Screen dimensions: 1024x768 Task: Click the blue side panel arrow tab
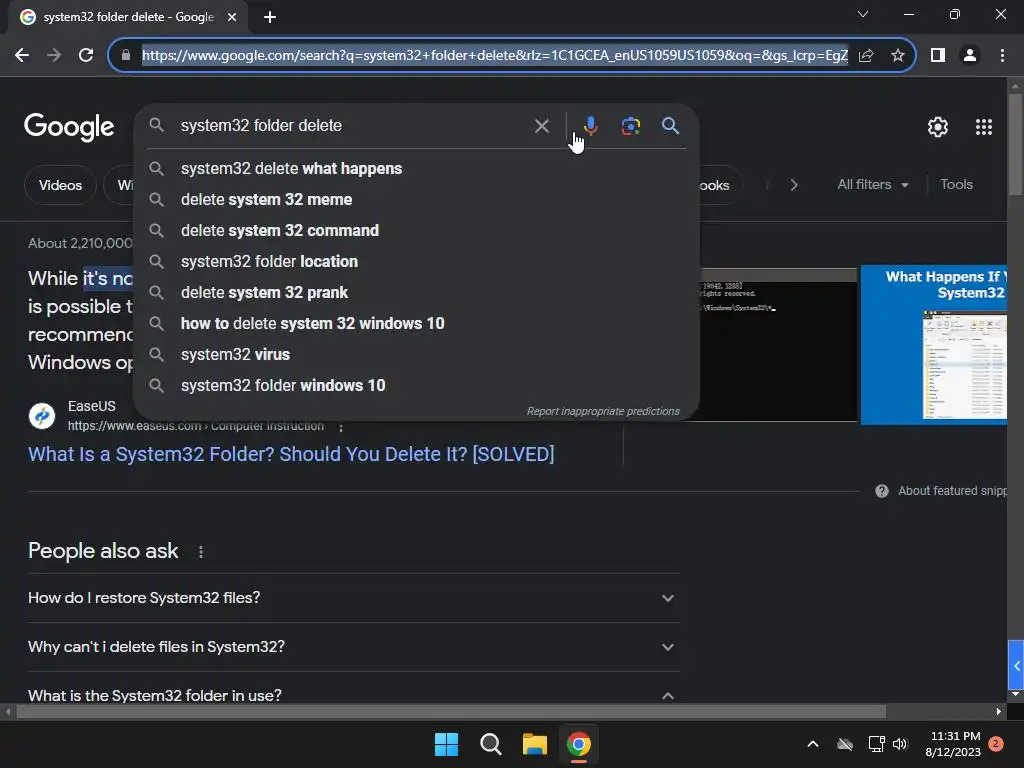1016,665
